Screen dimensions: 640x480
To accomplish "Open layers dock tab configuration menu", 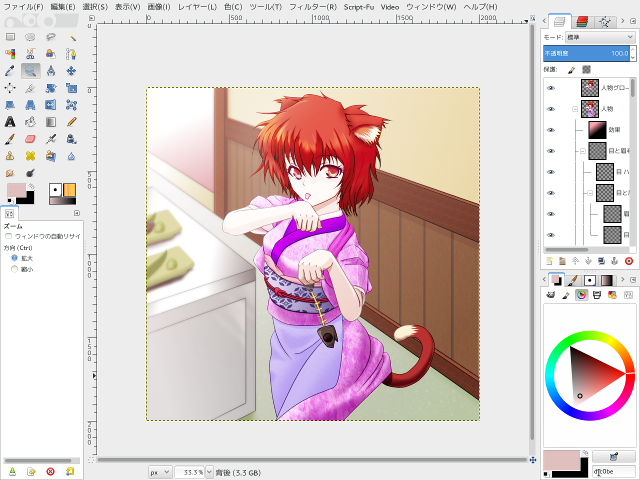I will (x=633, y=21).
